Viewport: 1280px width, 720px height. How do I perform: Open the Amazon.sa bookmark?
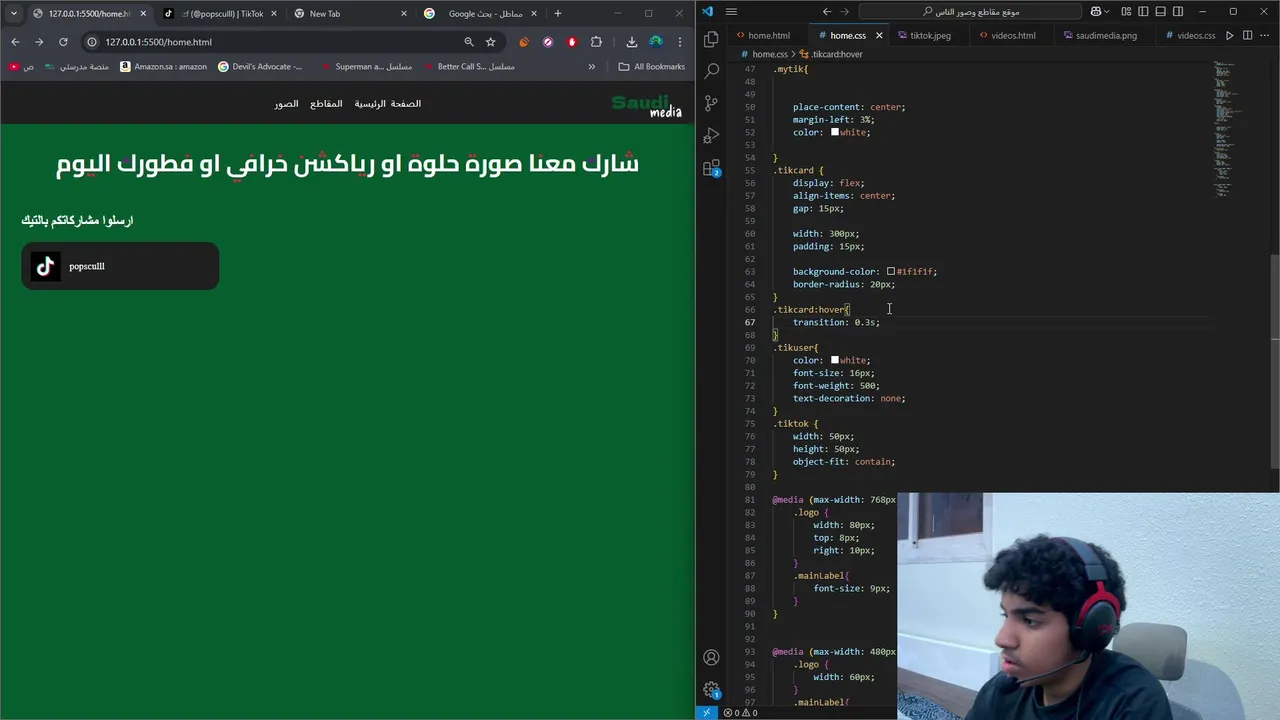pos(163,66)
